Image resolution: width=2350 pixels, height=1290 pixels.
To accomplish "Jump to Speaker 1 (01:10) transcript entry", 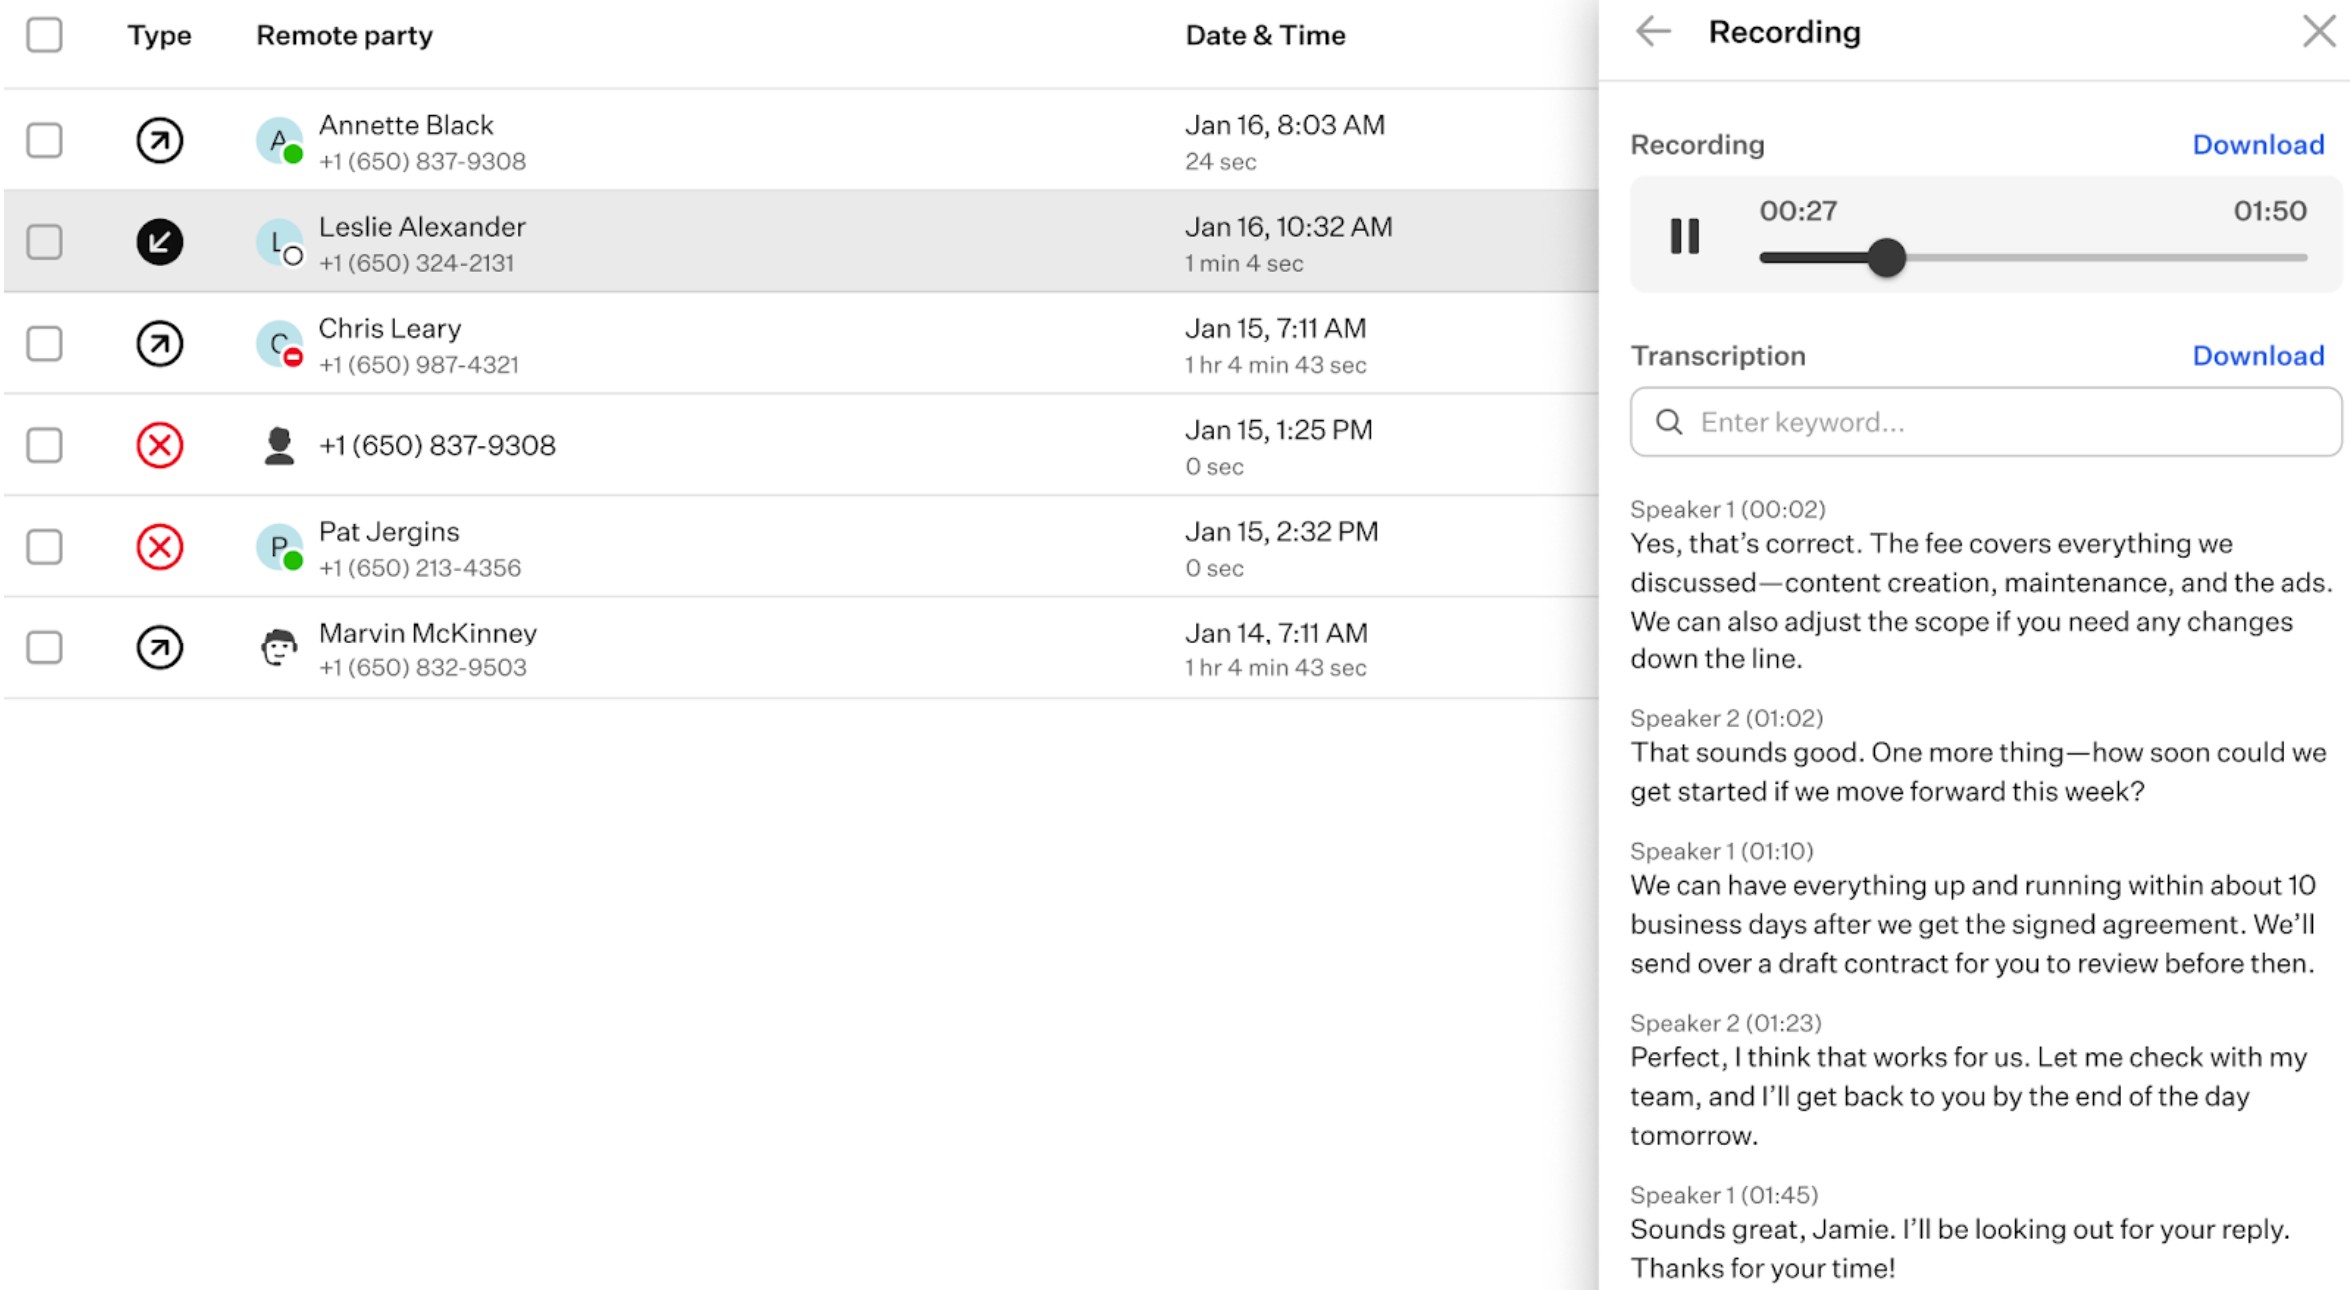I will (x=1722, y=852).
